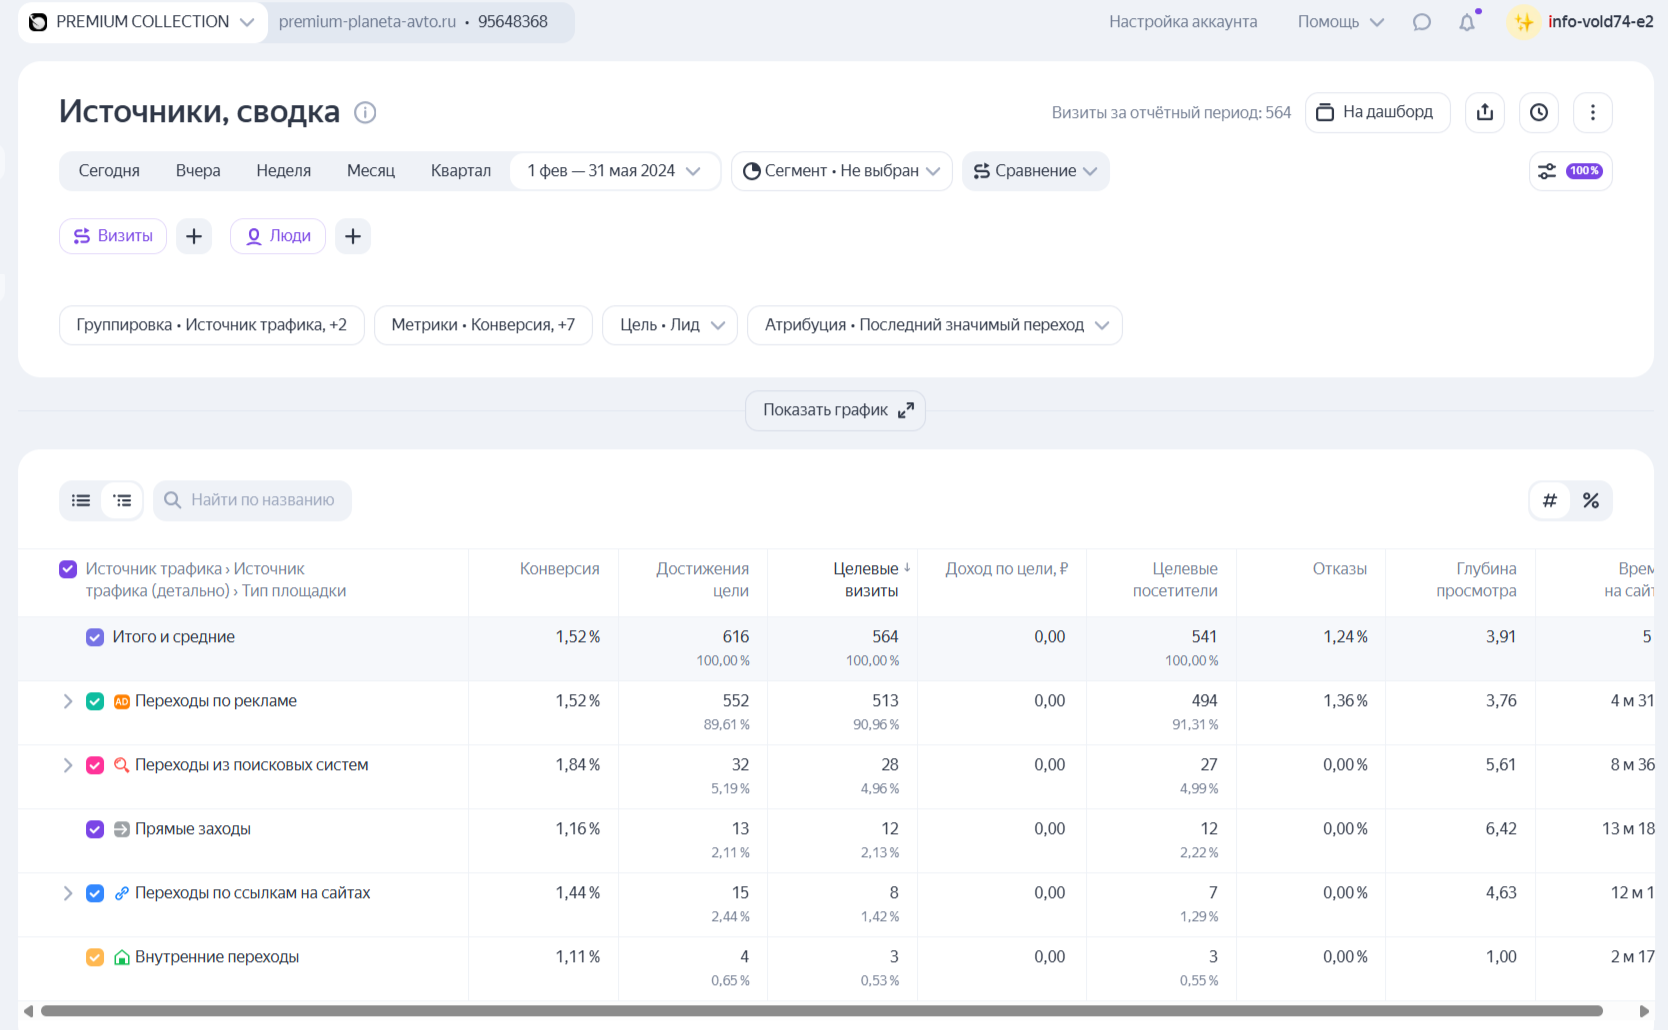Switch to flat list view icon
Viewport: 1668px width, 1030px height.
coord(81,500)
